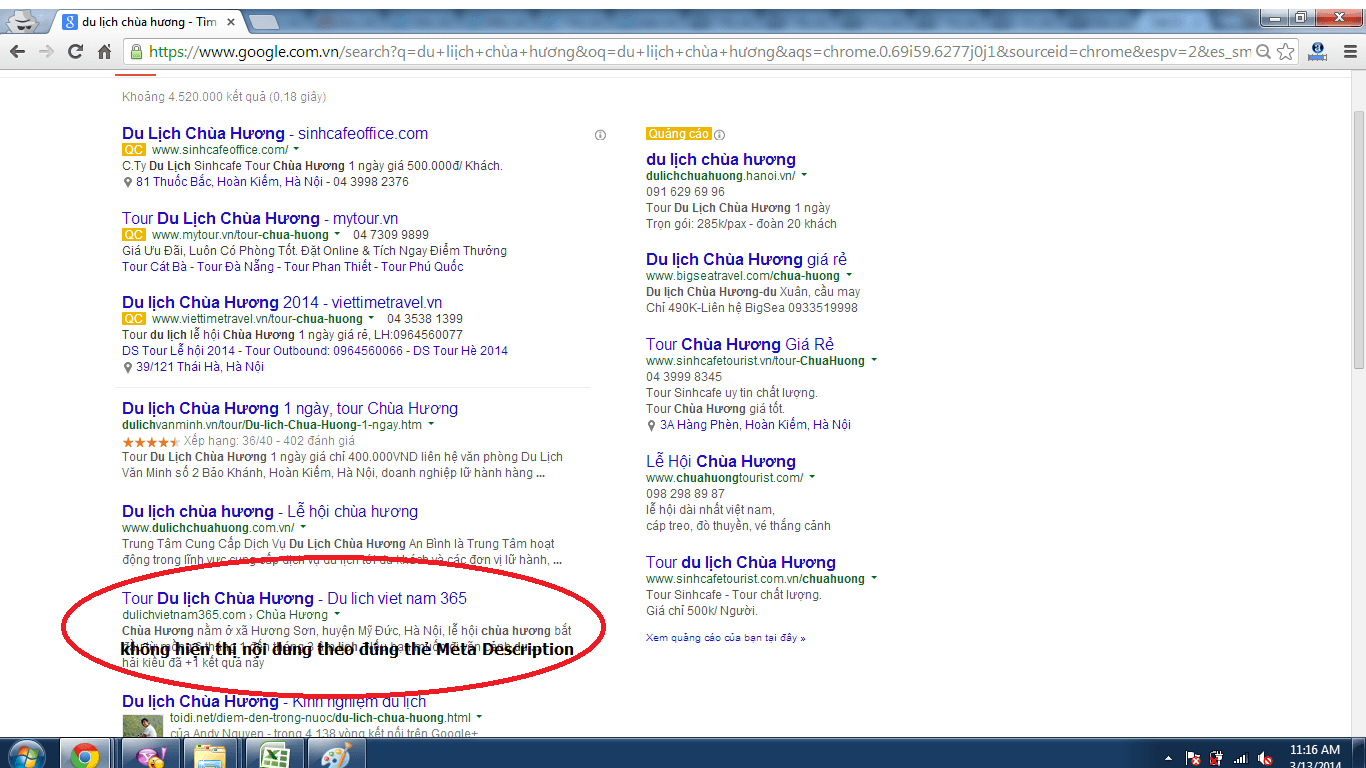Open the 'Lễ Hội Chùa Hương' ad
Image resolution: width=1366 pixels, height=768 pixels.
pos(721,461)
